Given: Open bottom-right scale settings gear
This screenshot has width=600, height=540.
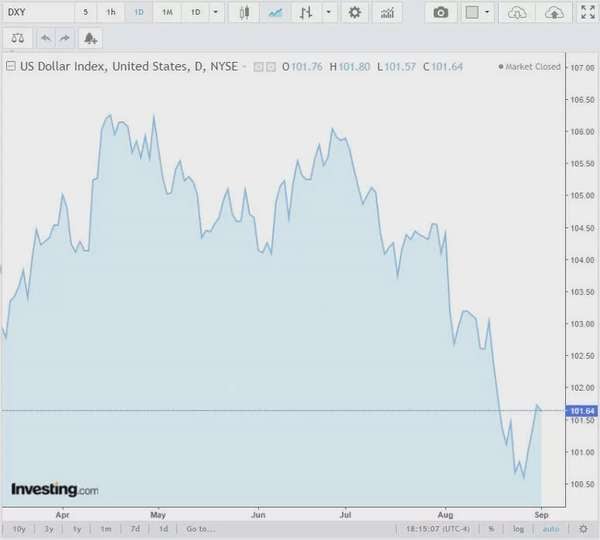Looking at the screenshot, I should click(x=583, y=529).
